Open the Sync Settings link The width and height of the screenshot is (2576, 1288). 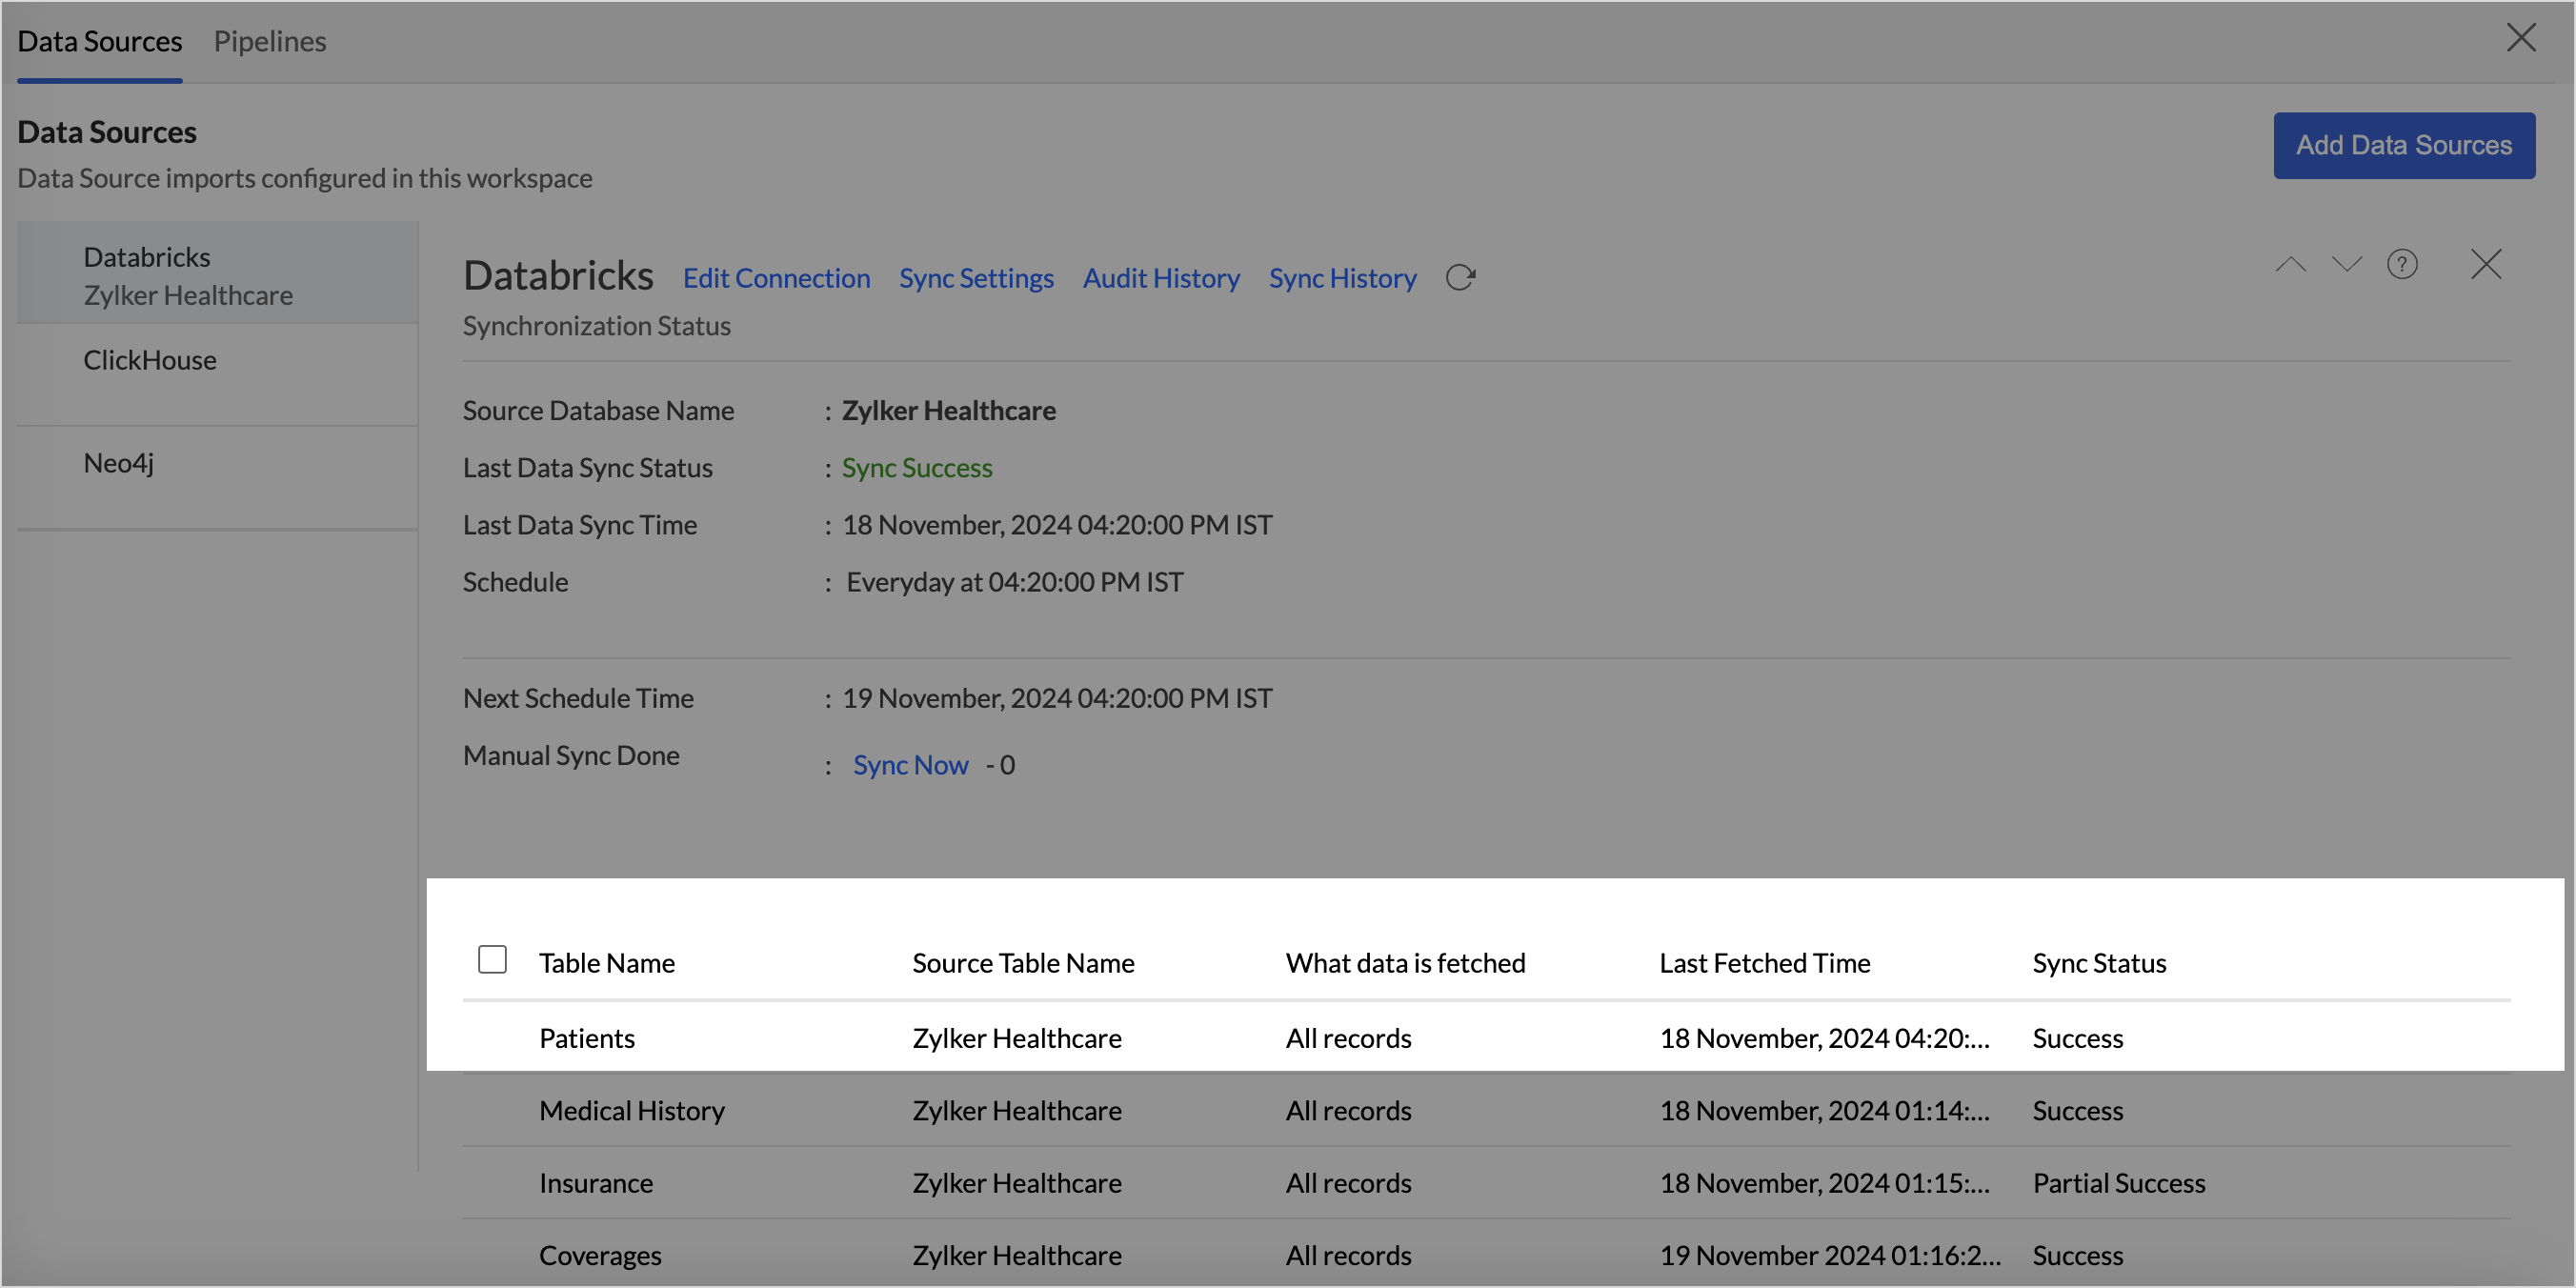pos(975,278)
